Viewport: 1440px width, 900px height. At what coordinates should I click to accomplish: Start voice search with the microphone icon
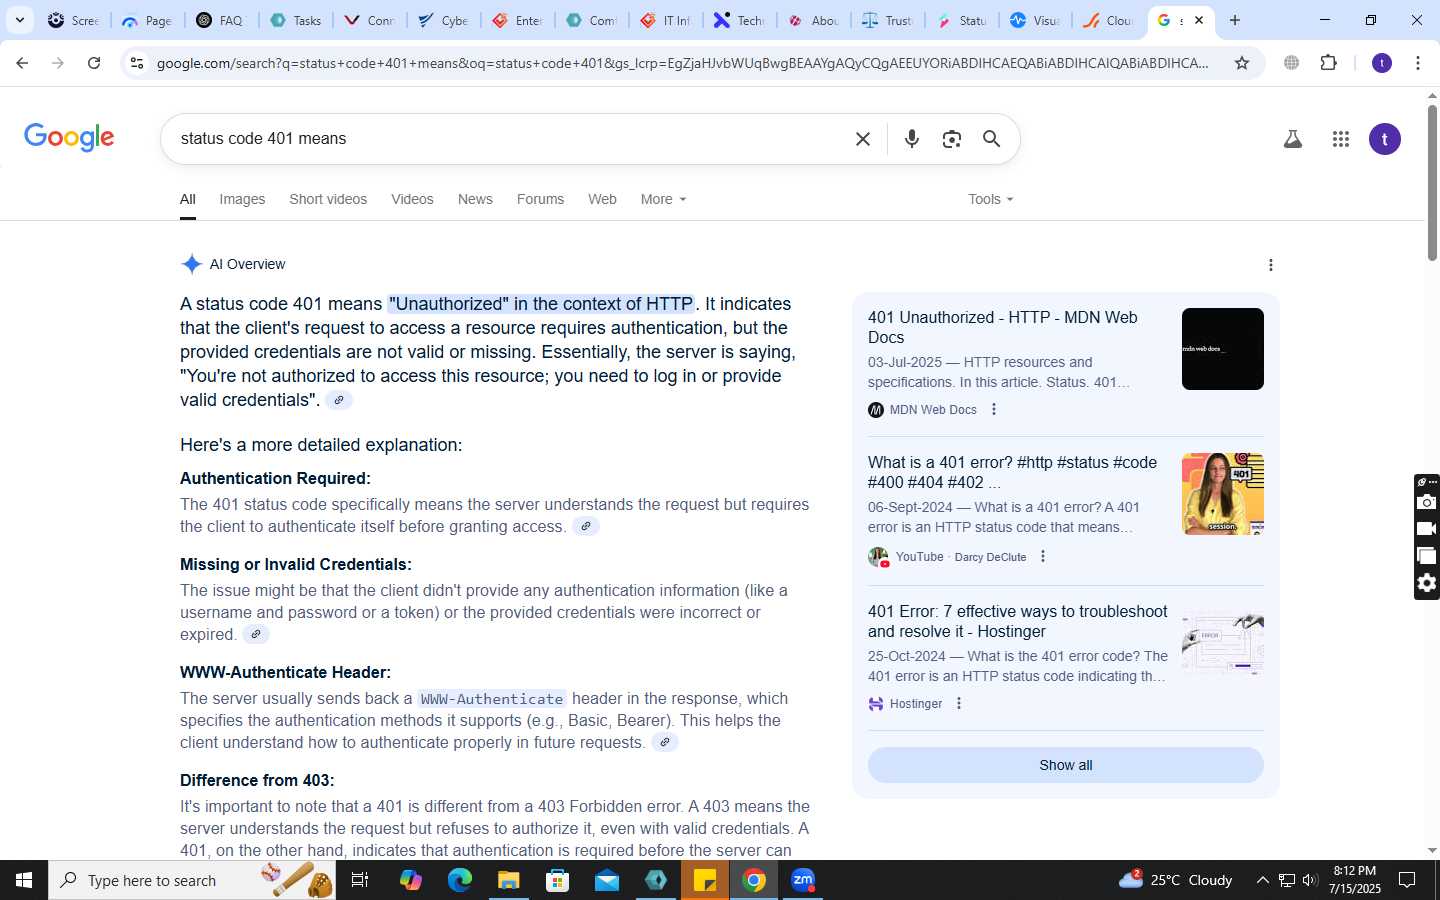911,139
